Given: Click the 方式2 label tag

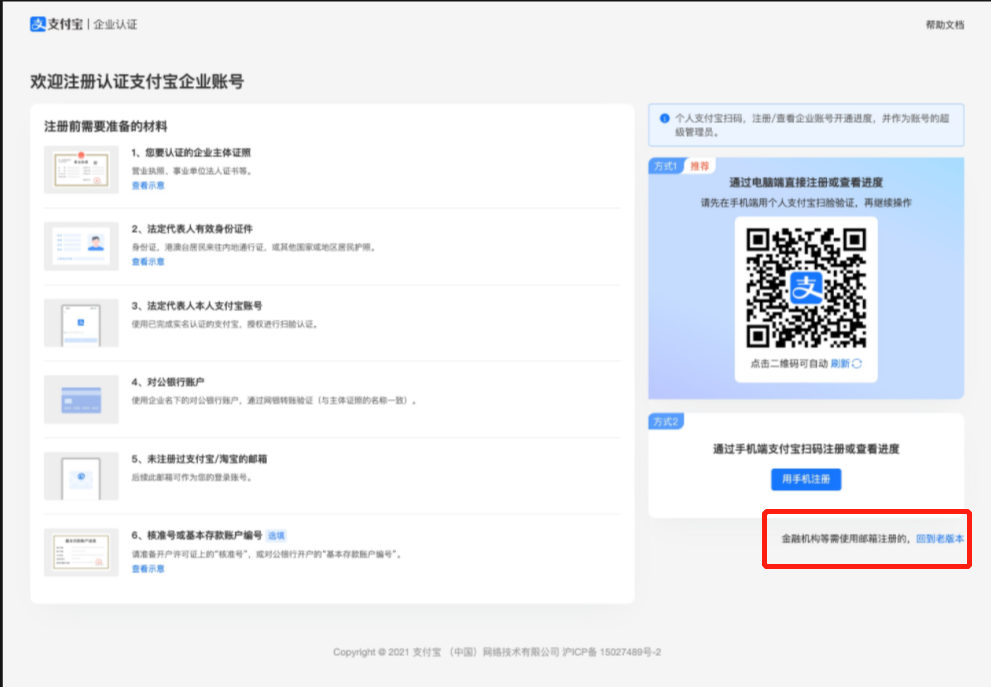Looking at the screenshot, I should coord(666,422).
